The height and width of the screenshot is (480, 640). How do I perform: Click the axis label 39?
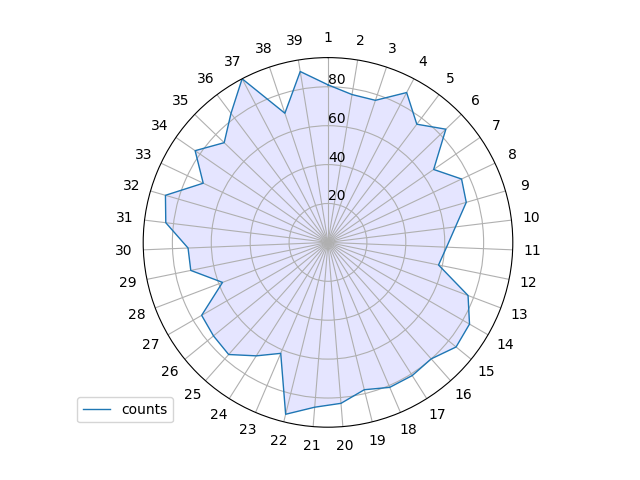pos(294,40)
